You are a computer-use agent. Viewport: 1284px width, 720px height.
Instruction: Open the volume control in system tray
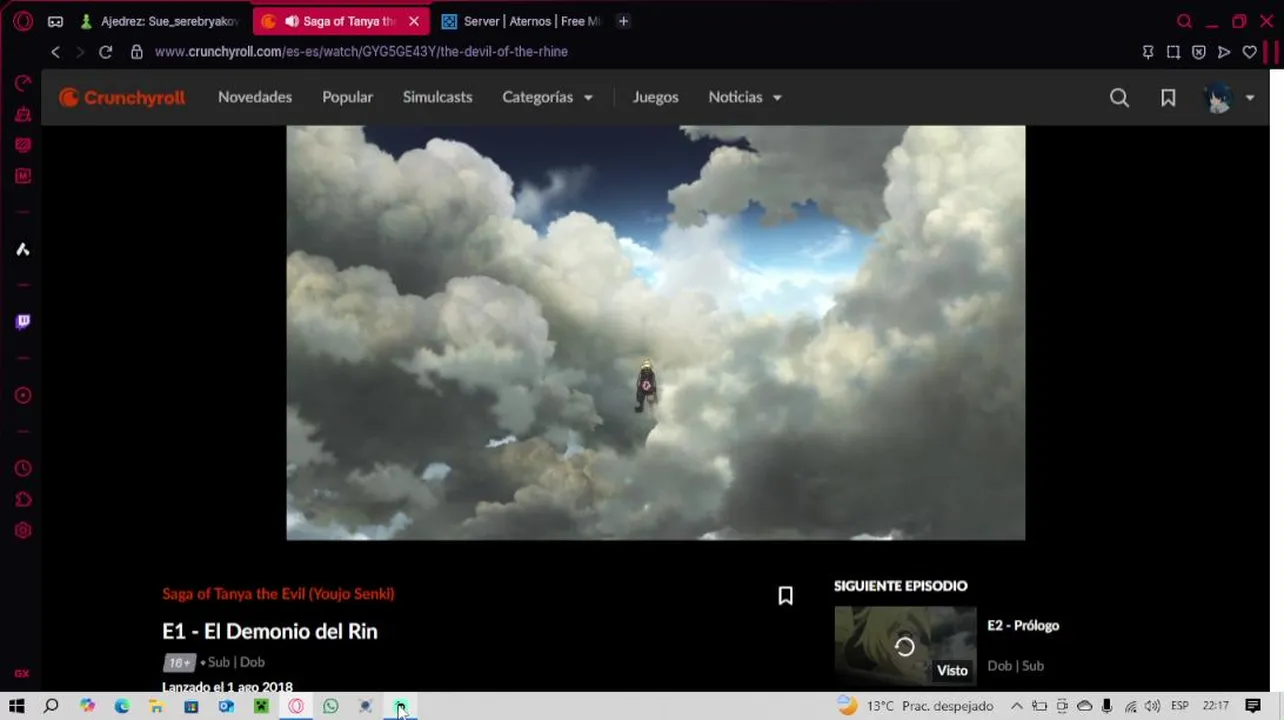(1152, 706)
